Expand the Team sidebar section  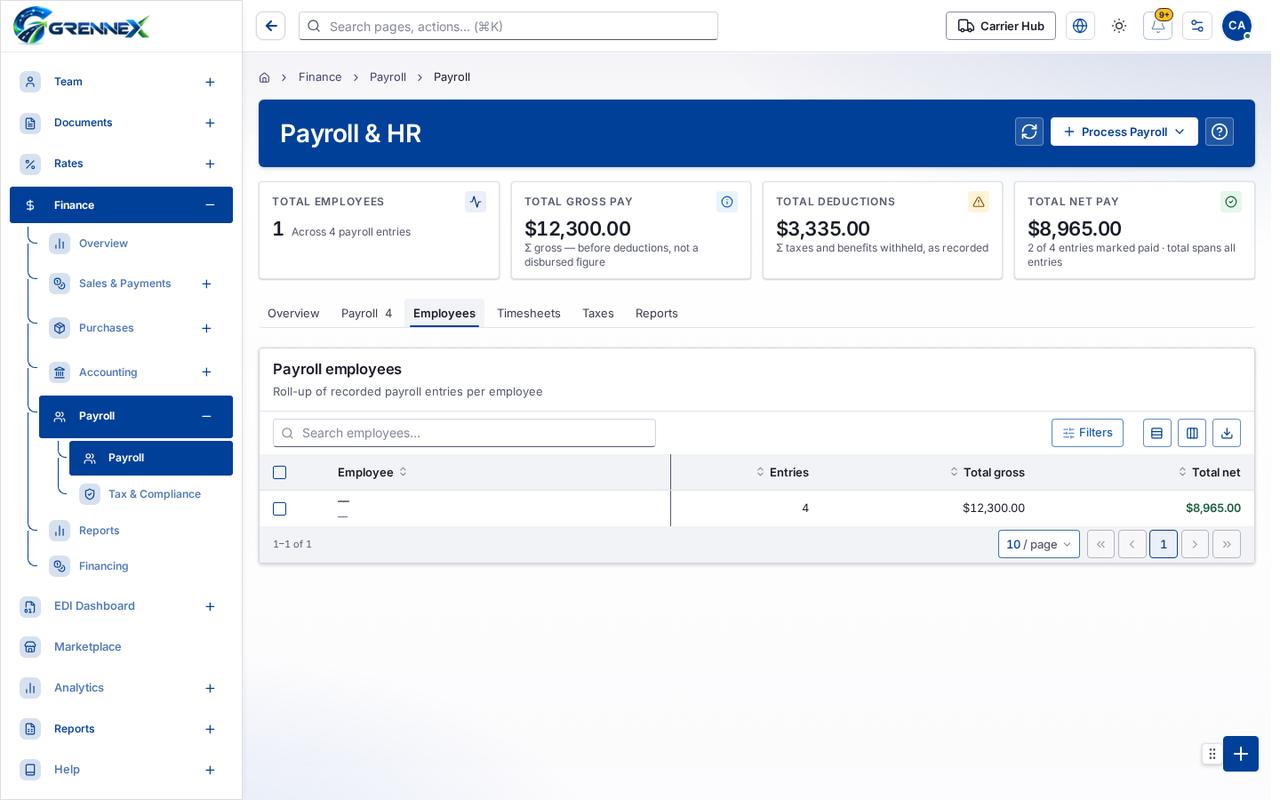point(210,82)
